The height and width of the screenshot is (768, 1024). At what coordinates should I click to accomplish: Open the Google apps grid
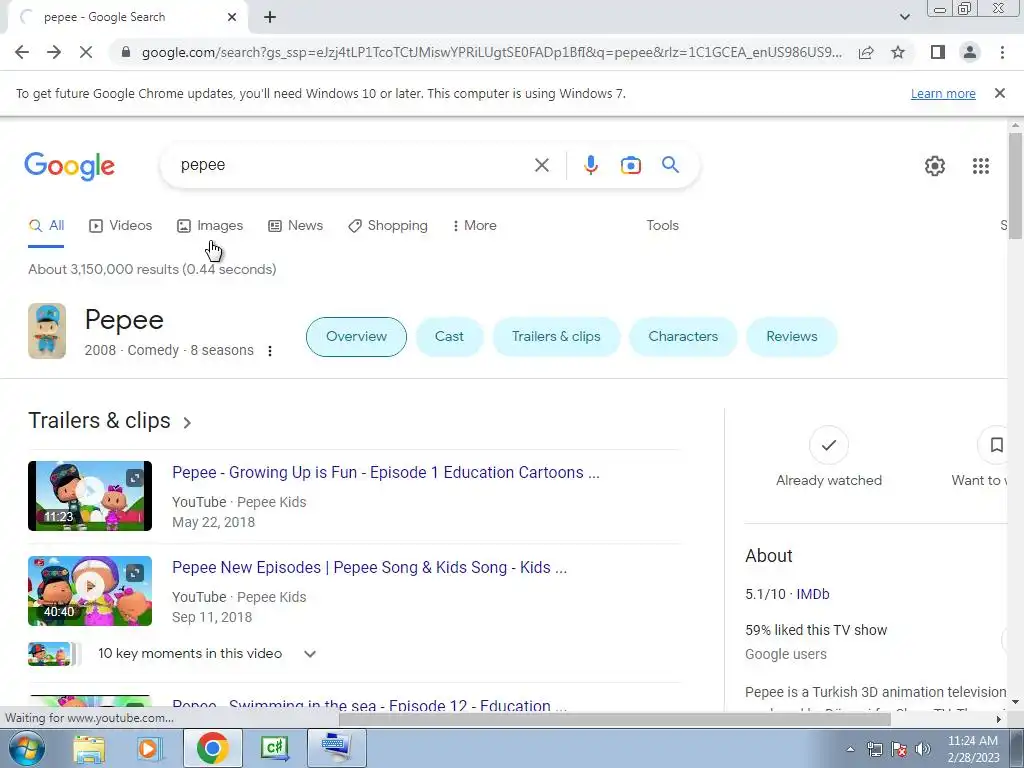click(980, 166)
